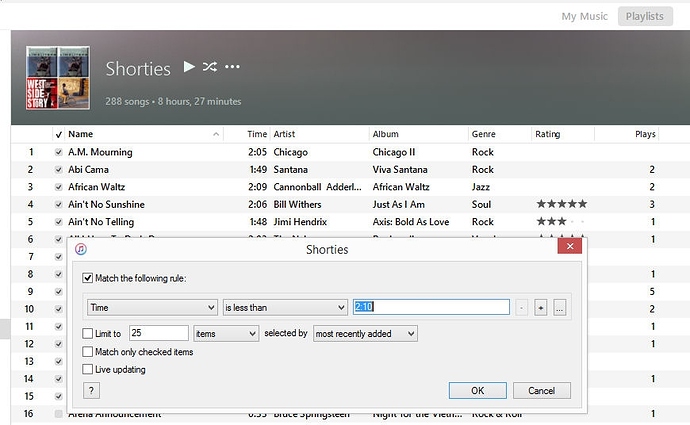Click the Jazz genre cell

pyautogui.click(x=481, y=187)
